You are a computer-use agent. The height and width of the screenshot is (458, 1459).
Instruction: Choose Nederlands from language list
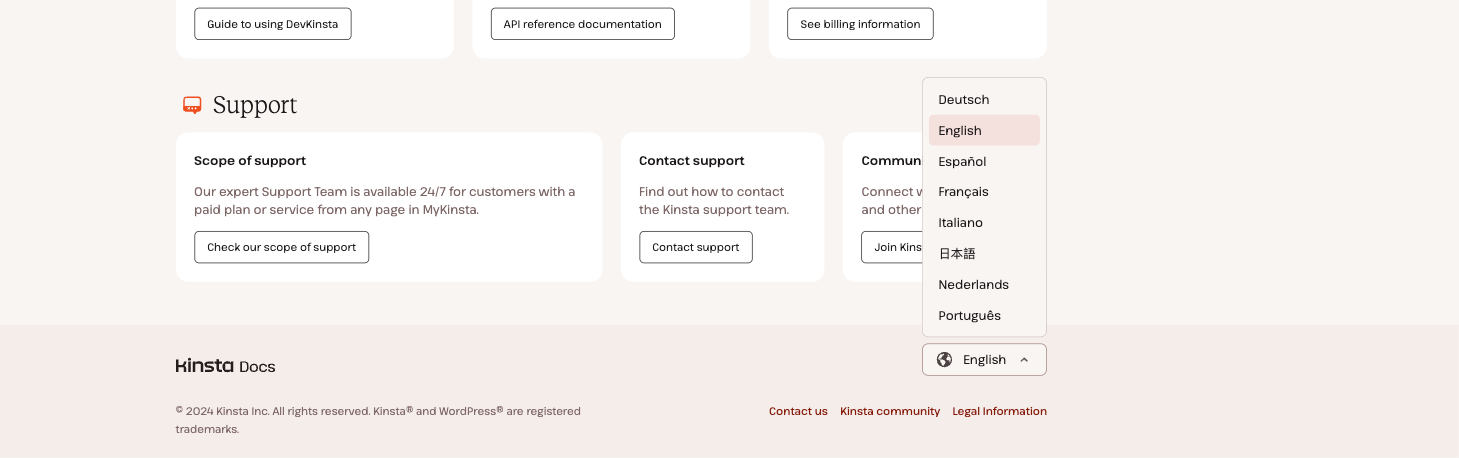point(973,285)
